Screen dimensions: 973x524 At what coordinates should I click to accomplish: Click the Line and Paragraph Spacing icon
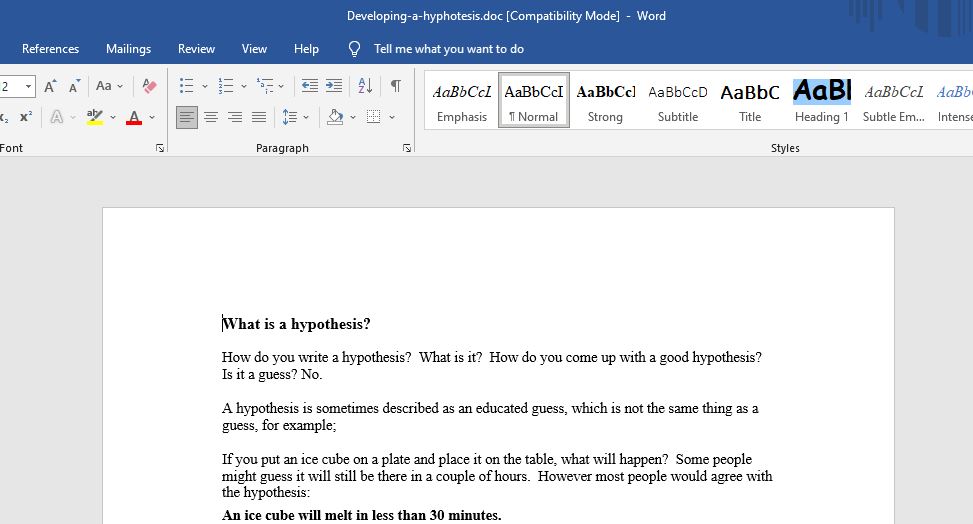289,117
